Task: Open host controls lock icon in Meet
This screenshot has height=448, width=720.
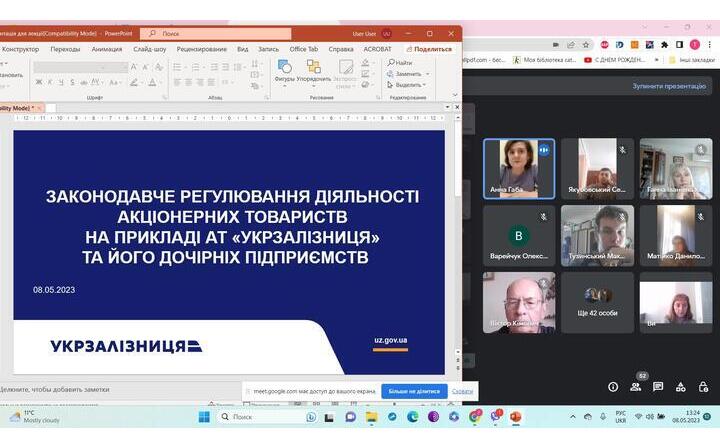Action: coord(703,387)
